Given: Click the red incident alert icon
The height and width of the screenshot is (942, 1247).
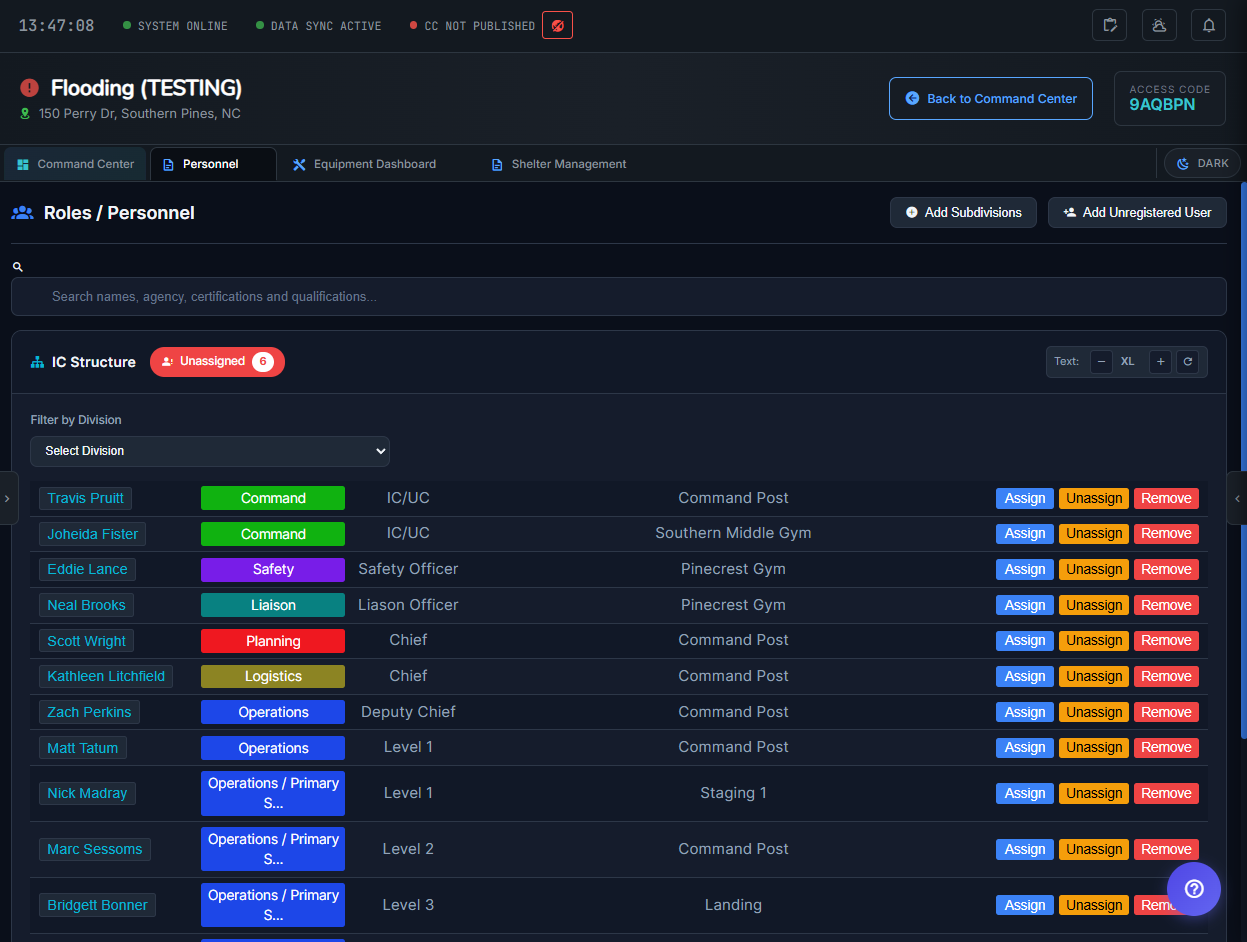Looking at the screenshot, I should coord(29,88).
